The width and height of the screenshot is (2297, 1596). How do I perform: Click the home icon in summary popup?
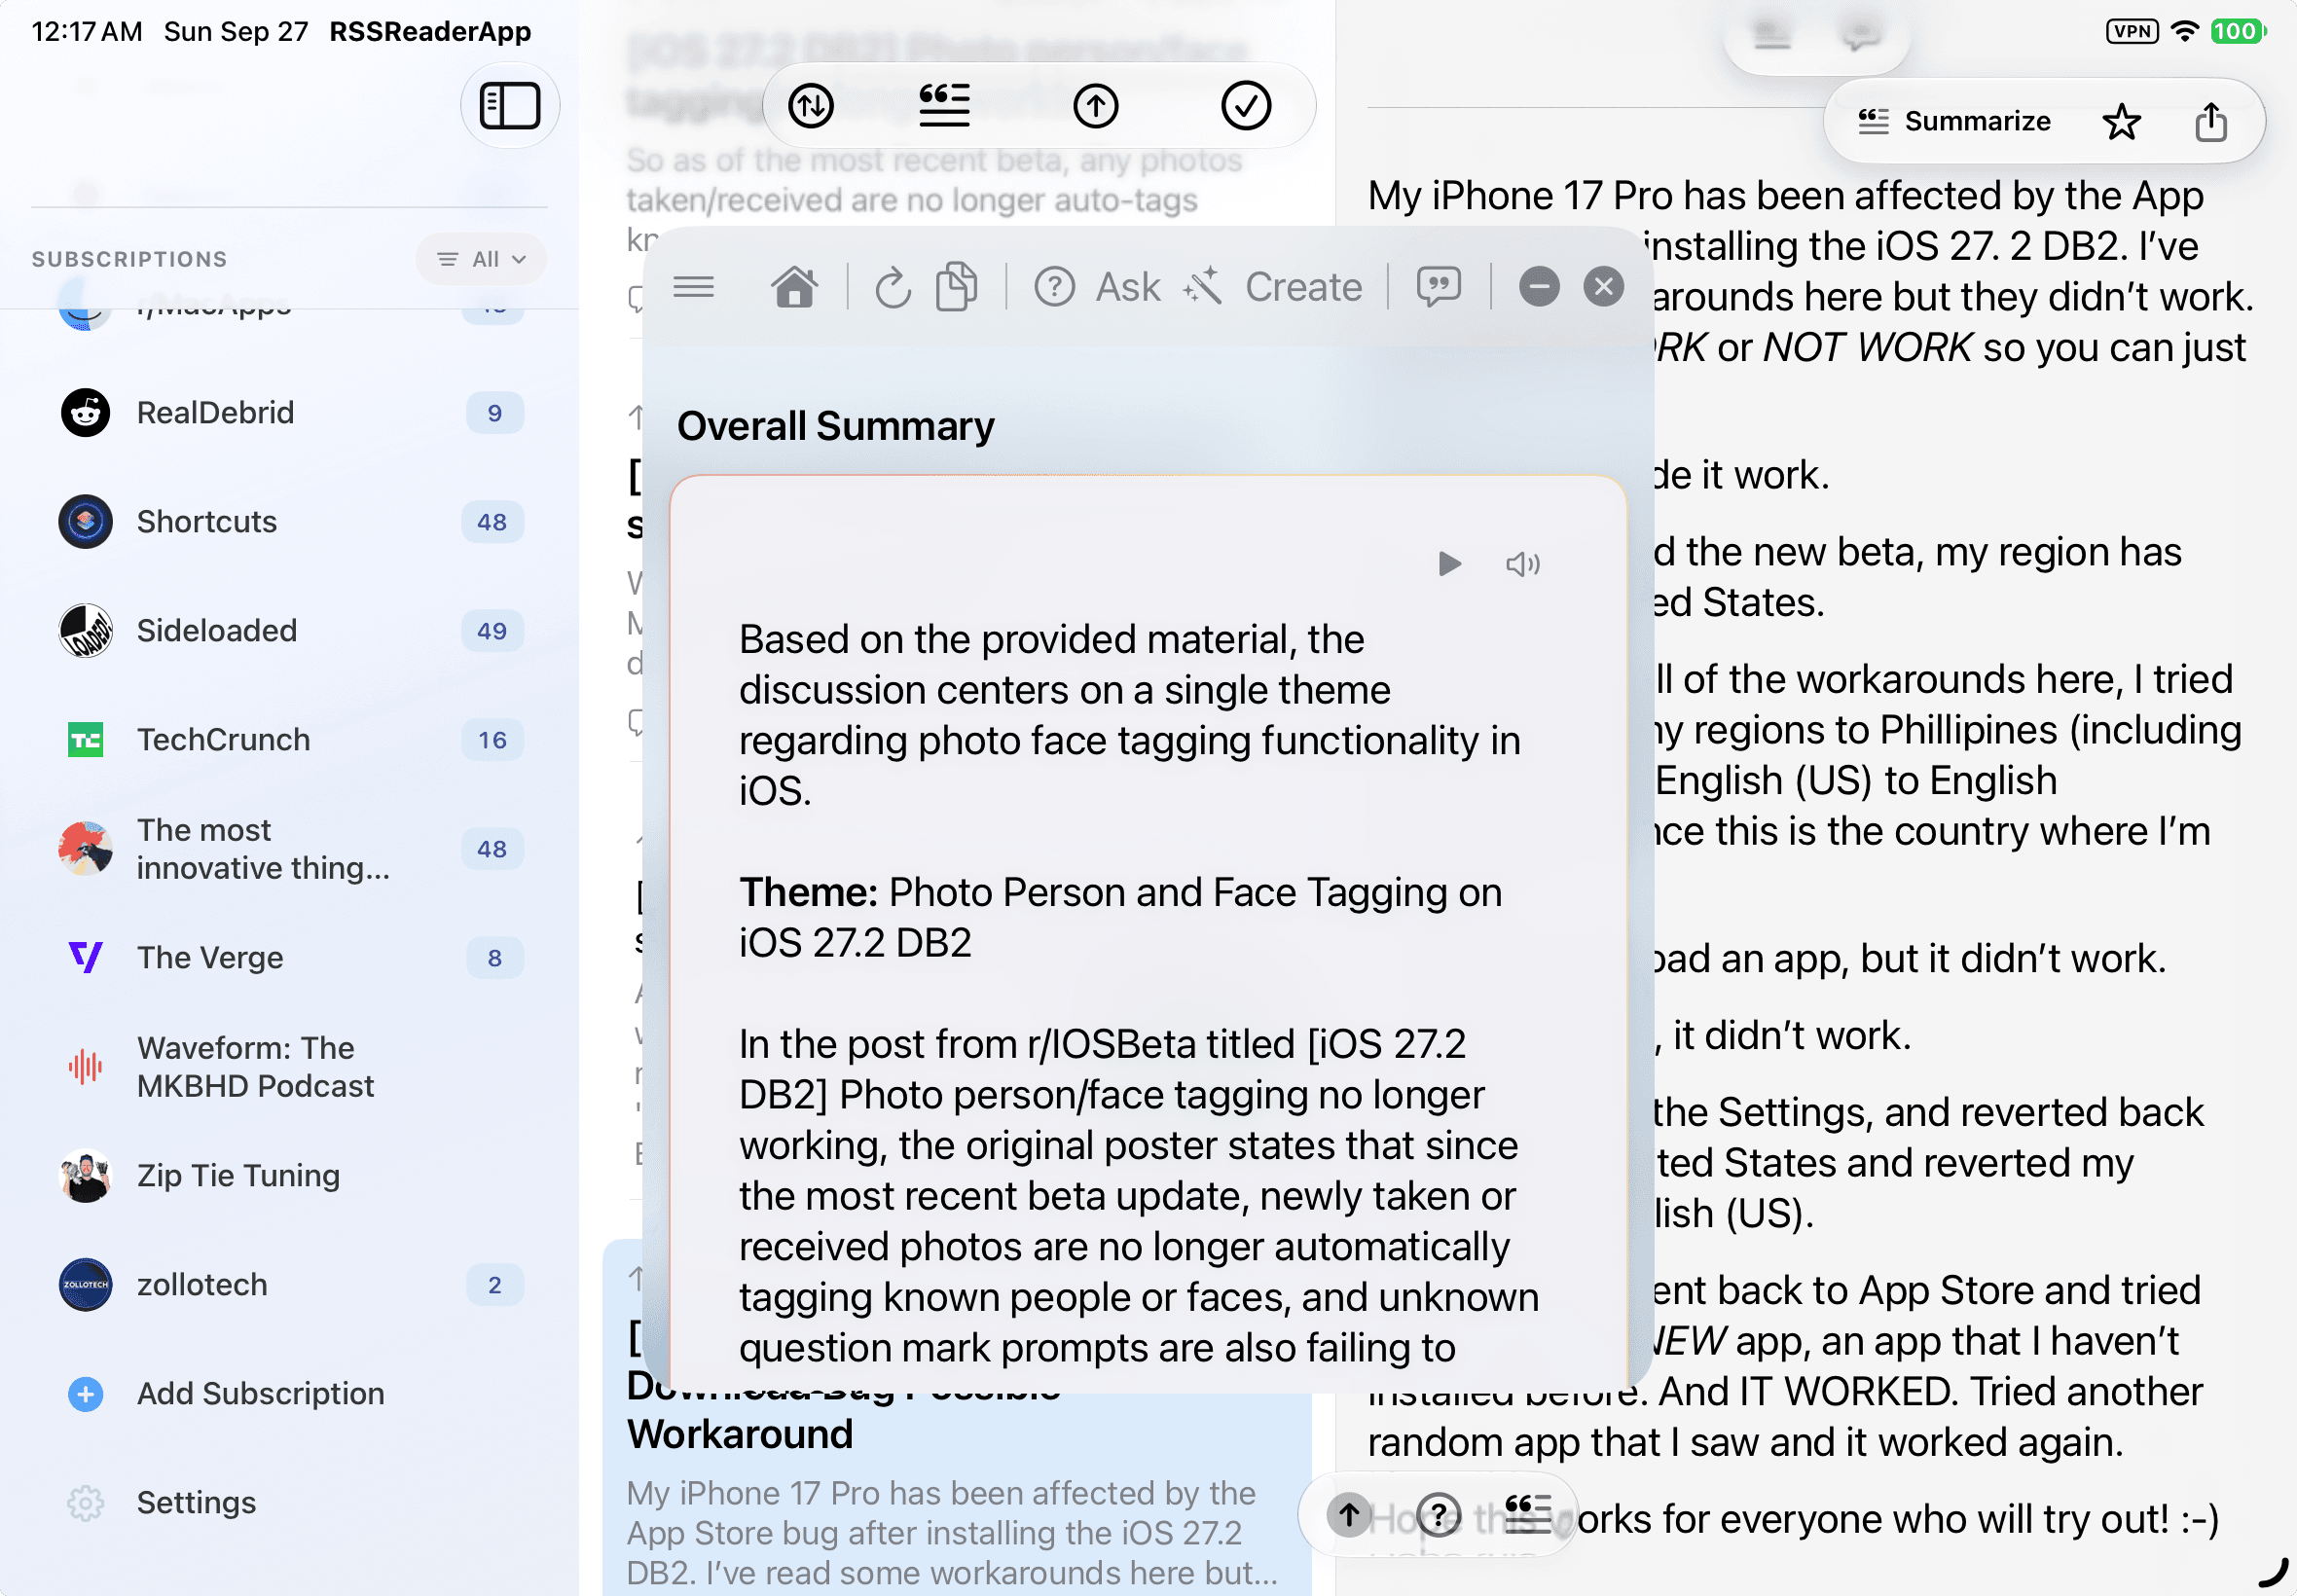point(795,287)
